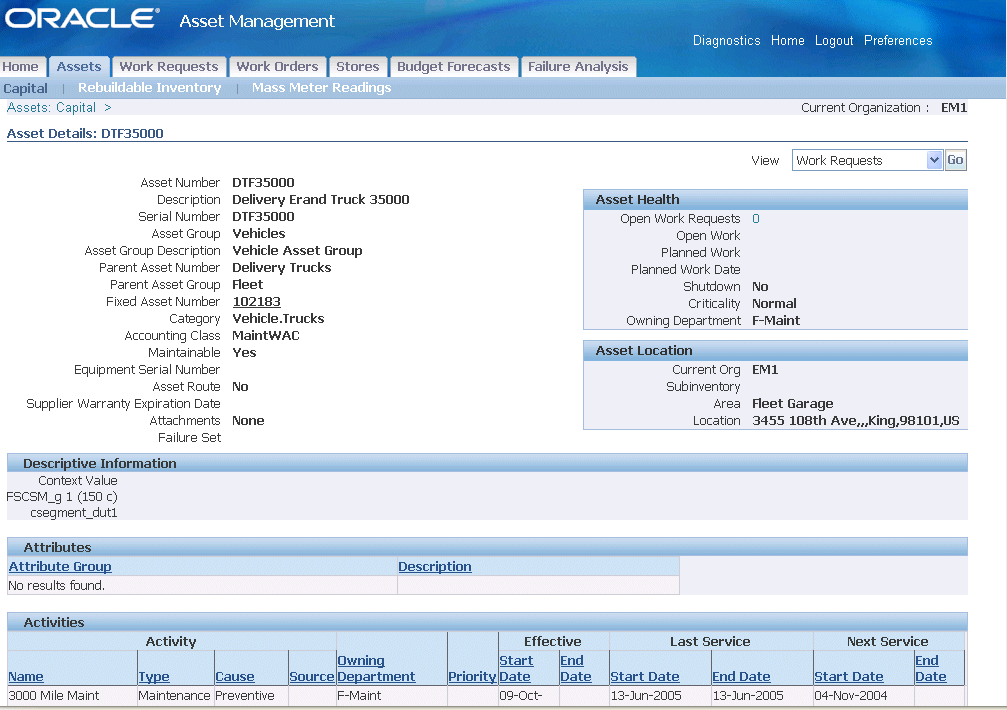1007x710 pixels.
Task: Sort Activities by the Priority column
Action: point(472,677)
